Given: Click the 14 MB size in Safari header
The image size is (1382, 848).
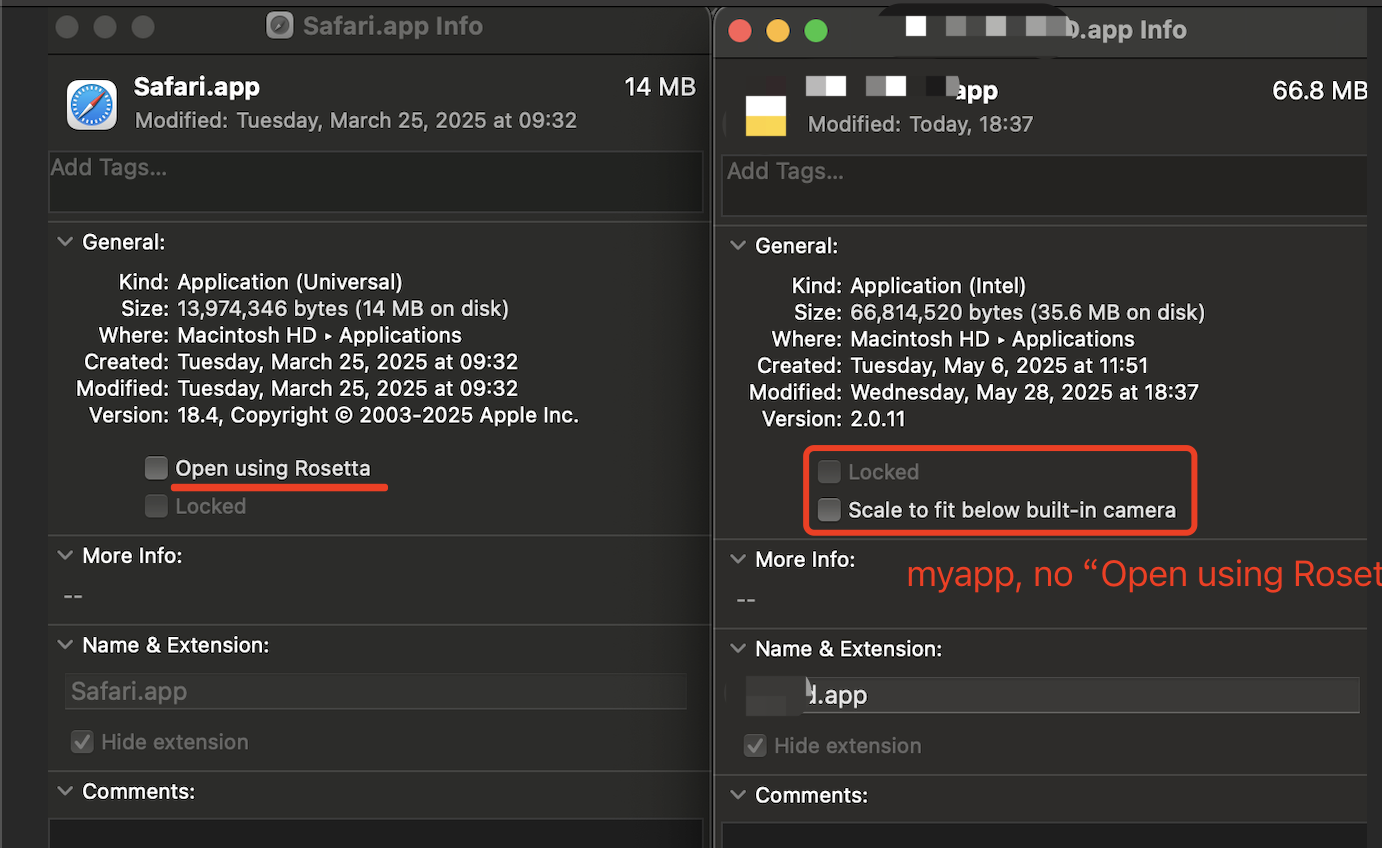Looking at the screenshot, I should pyautogui.click(x=660, y=87).
